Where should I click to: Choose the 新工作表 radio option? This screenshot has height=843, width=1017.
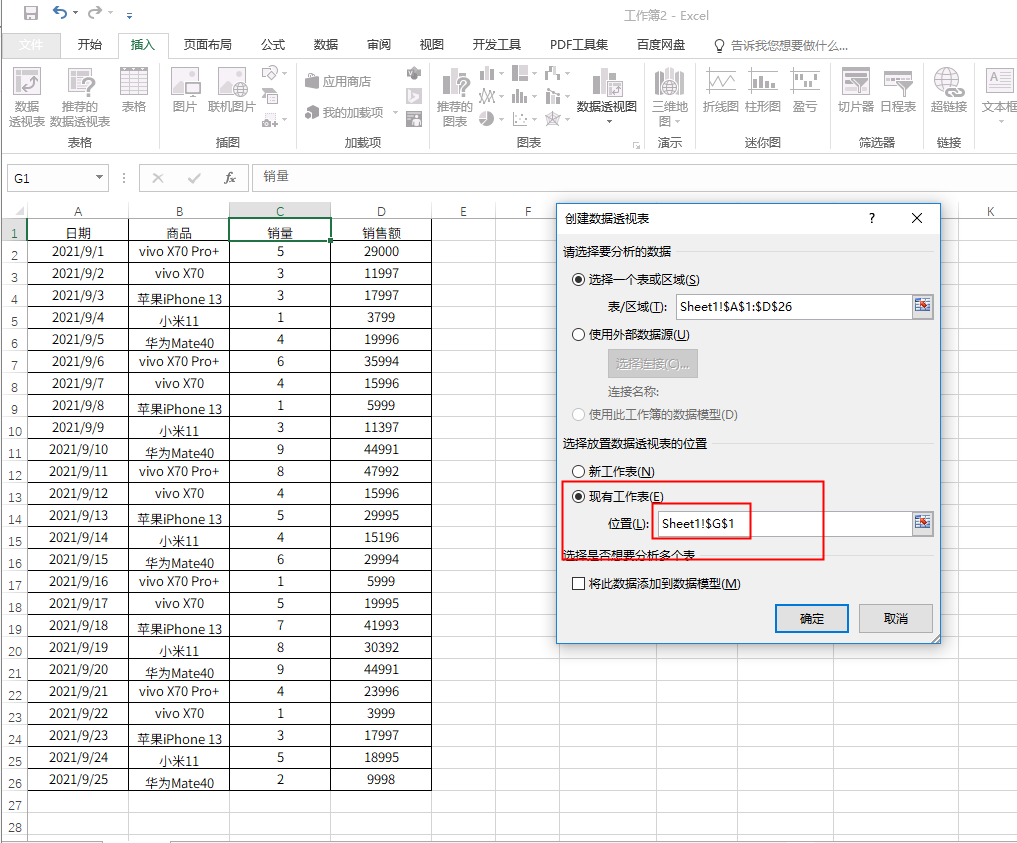coord(578,471)
